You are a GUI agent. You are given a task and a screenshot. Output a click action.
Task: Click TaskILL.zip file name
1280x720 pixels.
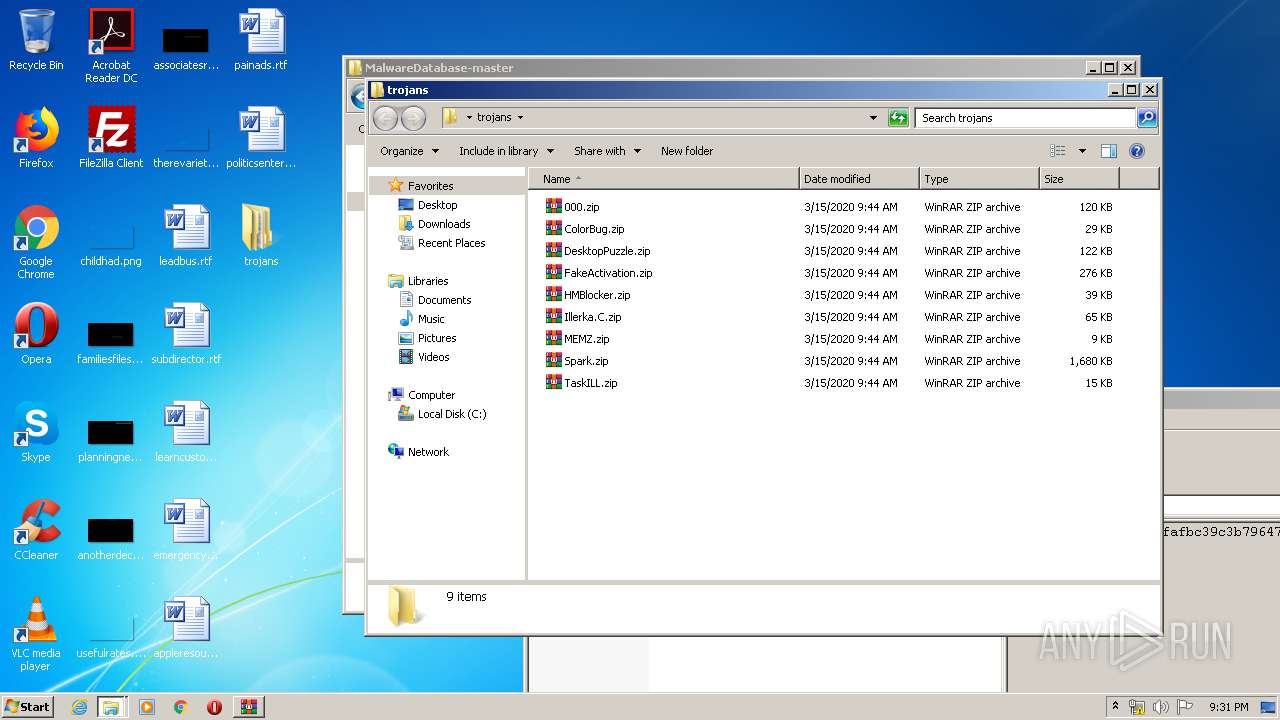590,383
